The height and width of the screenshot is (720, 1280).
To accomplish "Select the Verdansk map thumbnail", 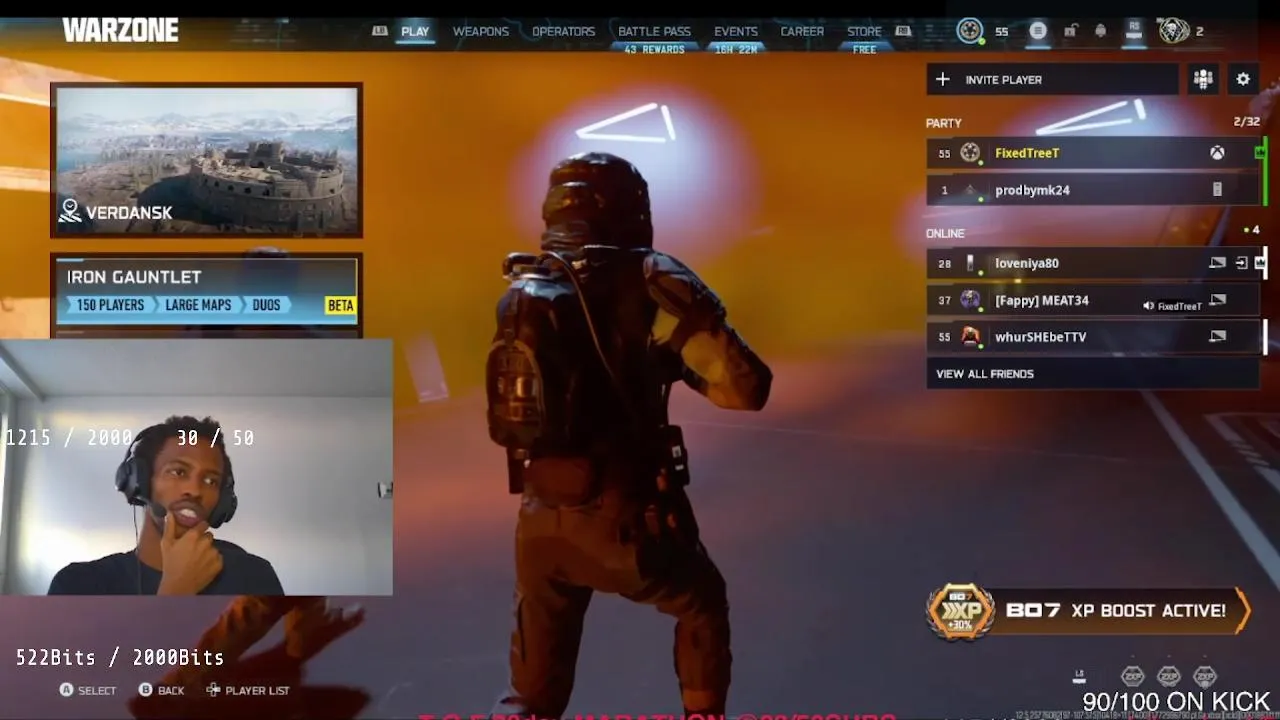I will (207, 160).
